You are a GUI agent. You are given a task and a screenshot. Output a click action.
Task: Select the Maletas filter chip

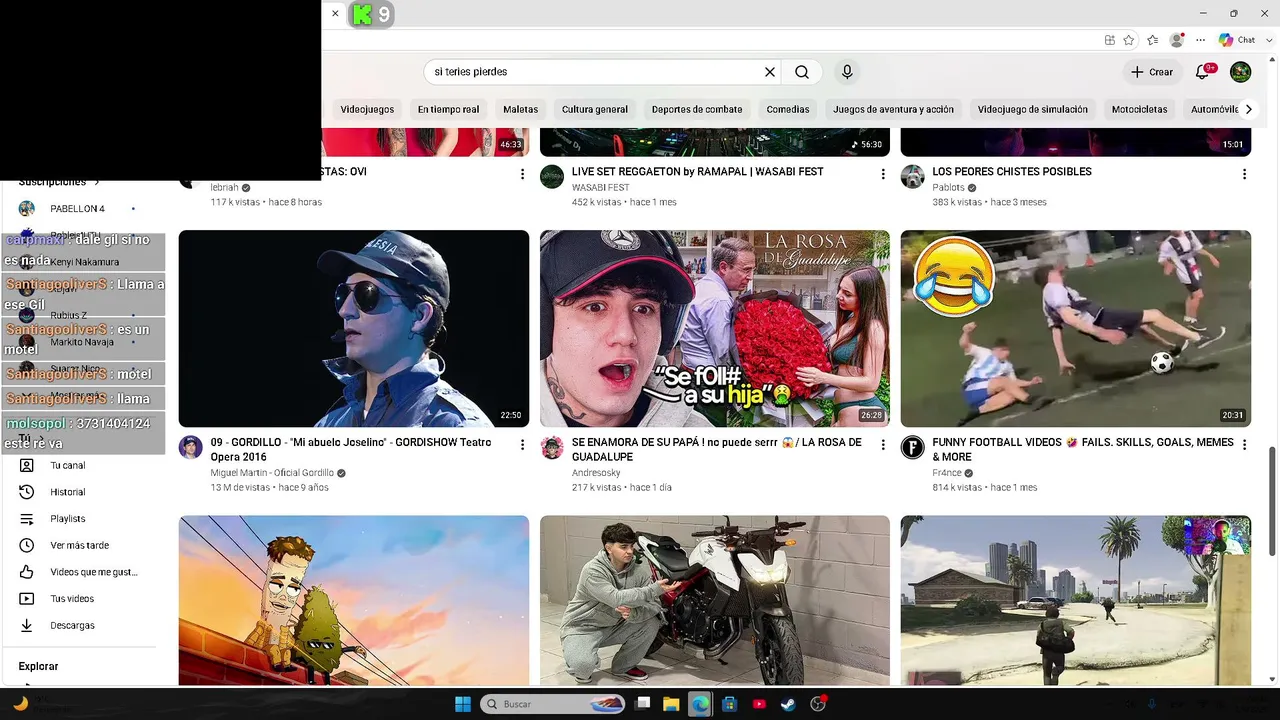(x=520, y=109)
